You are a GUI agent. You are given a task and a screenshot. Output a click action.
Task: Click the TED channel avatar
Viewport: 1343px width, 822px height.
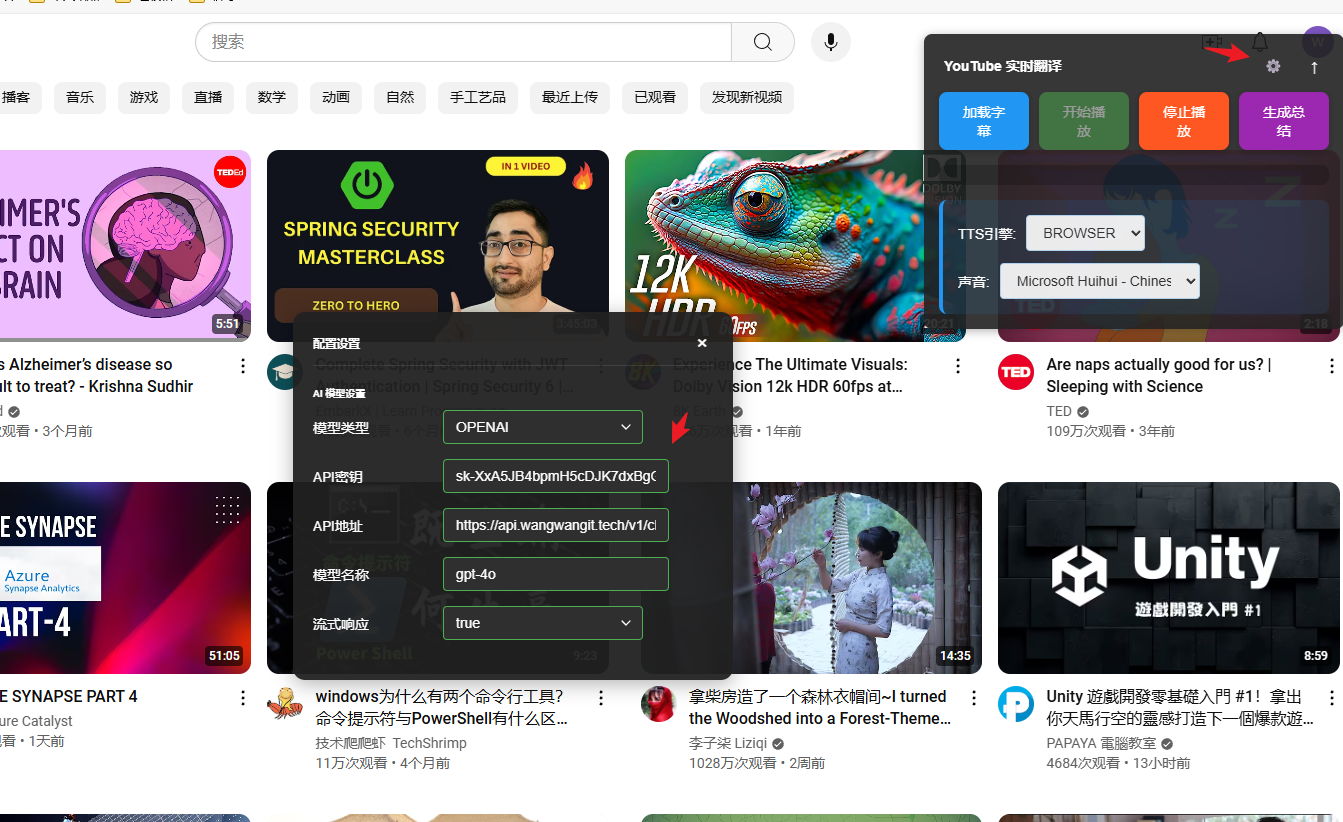1016,372
